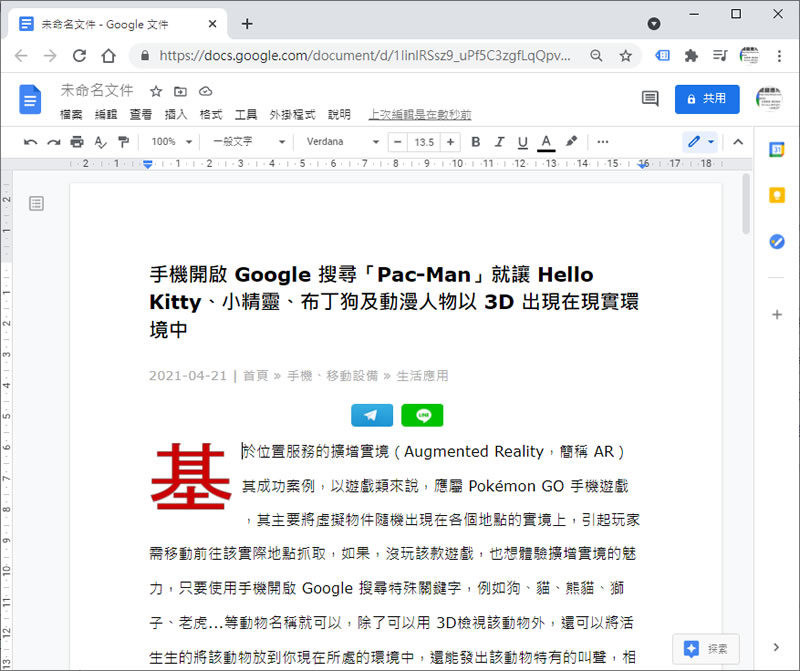Toggle italic formatting
The width and height of the screenshot is (800, 671).
[x=499, y=142]
